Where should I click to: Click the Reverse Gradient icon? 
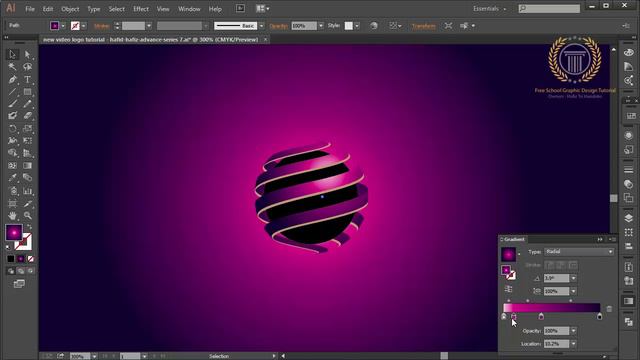pos(508,289)
